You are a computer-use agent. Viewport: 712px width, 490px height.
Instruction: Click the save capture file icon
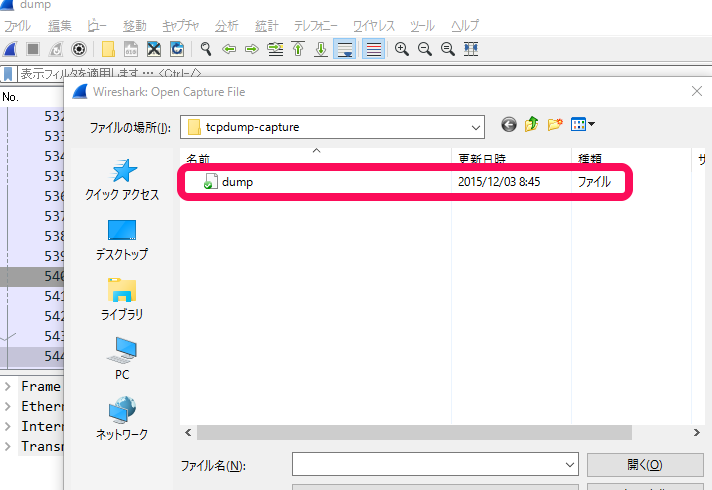131,49
